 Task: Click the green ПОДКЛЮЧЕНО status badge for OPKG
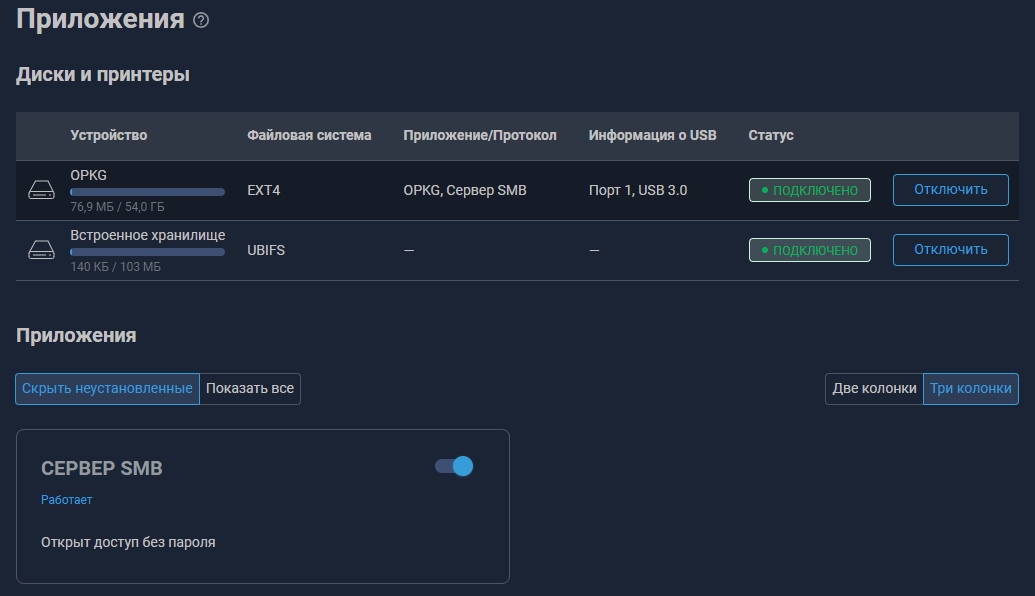tap(809, 190)
